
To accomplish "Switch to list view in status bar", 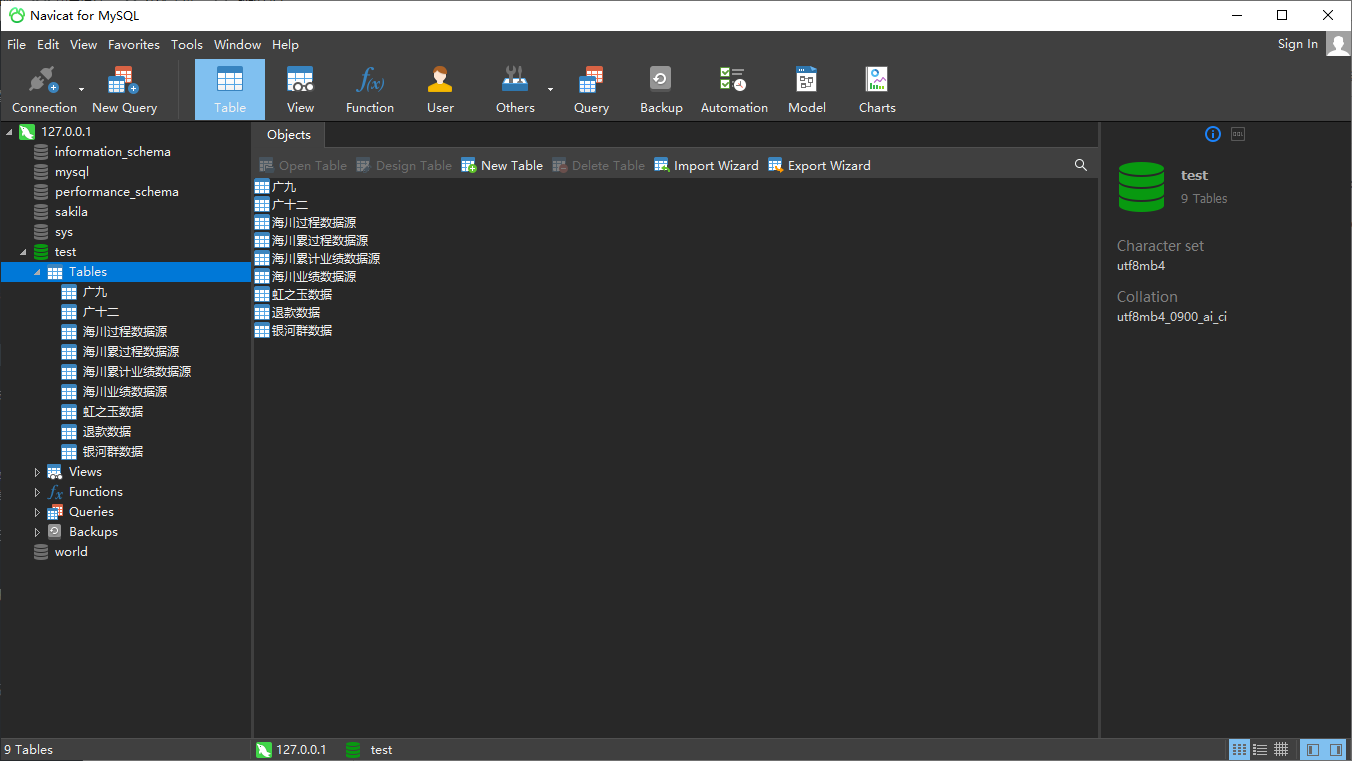I will point(1239,750).
